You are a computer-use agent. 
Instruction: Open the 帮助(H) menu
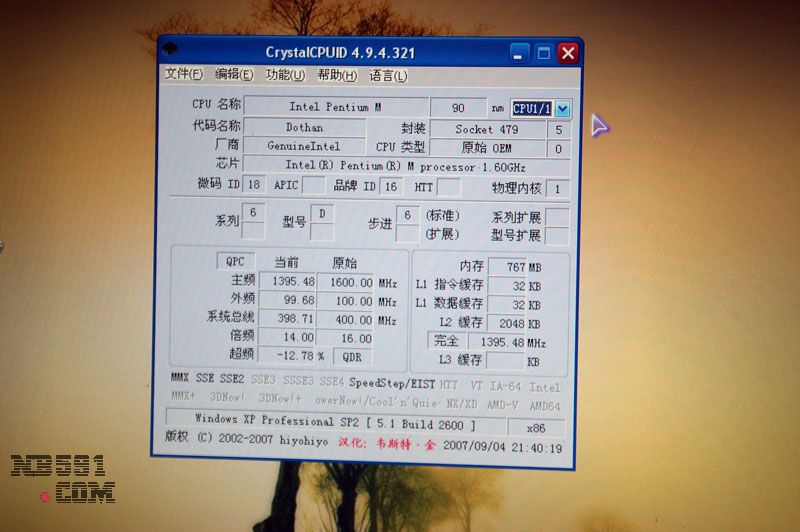tap(337, 75)
